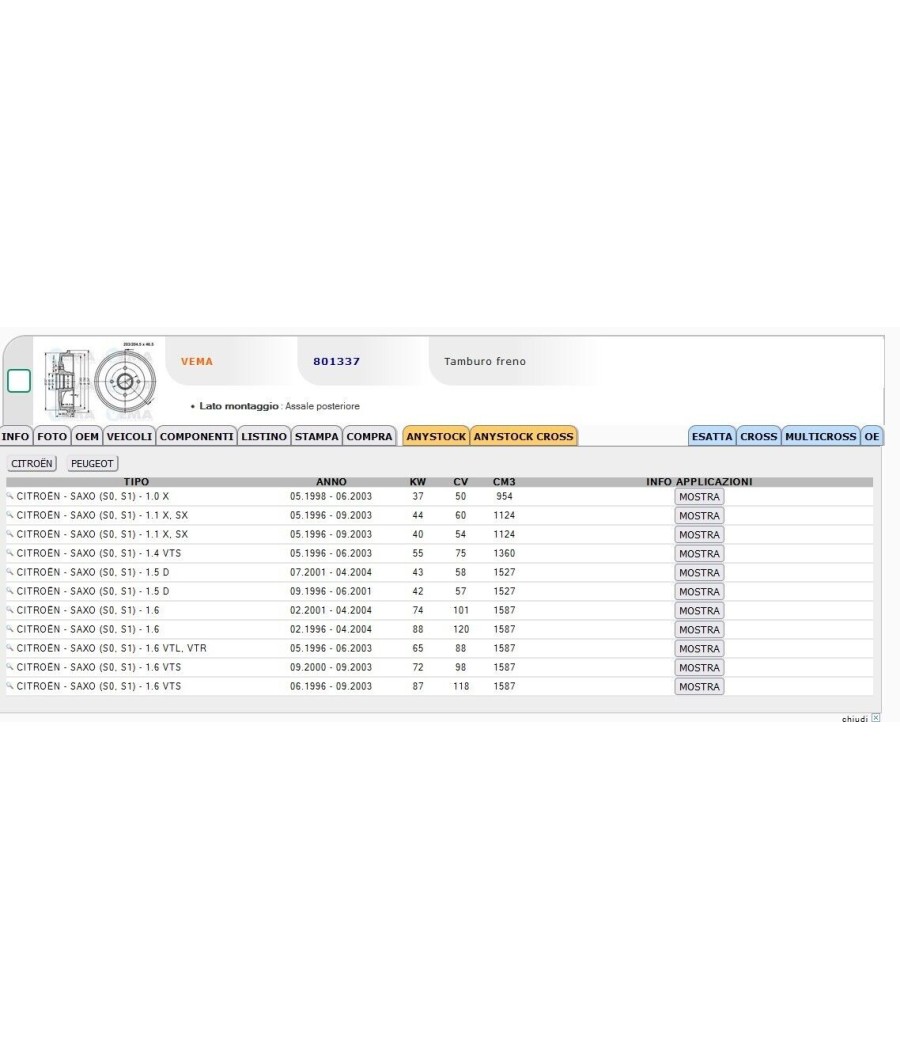Click MOSTRA for Saxo 1.6 74 kW
This screenshot has width=900, height=1050.
(x=699, y=611)
